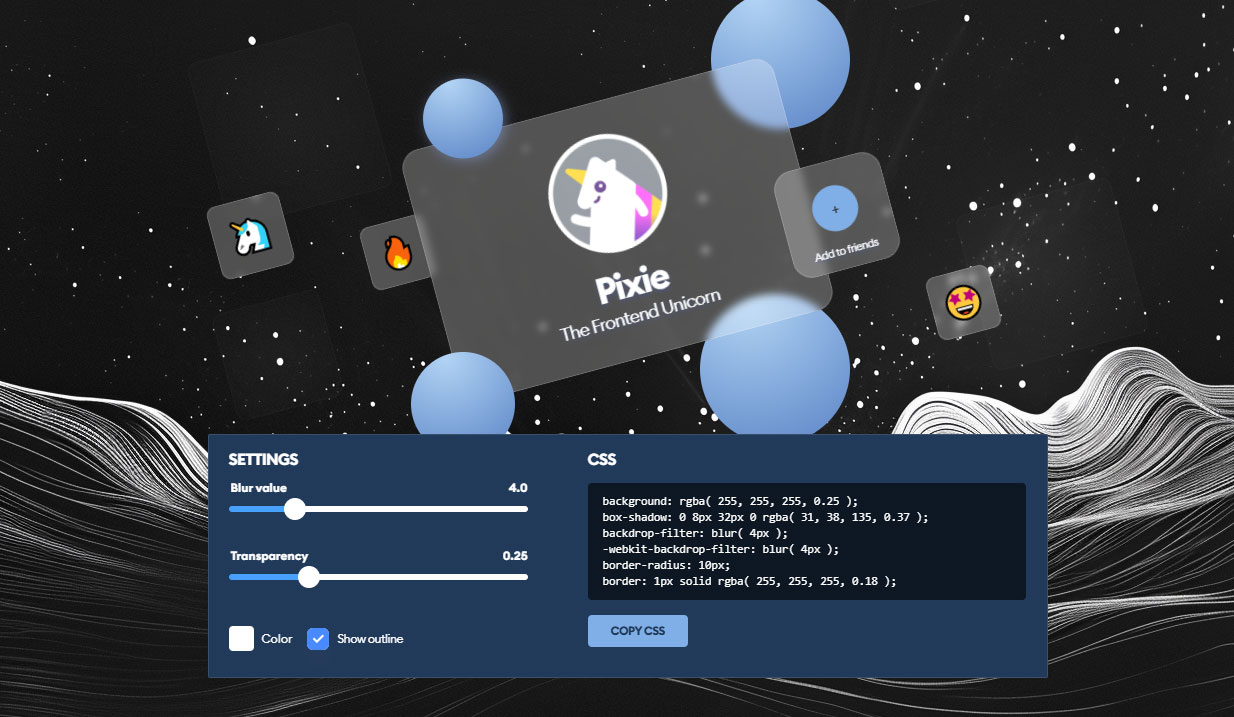Click the box-shadow CSS line
The height and width of the screenshot is (717, 1234).
pos(765,517)
